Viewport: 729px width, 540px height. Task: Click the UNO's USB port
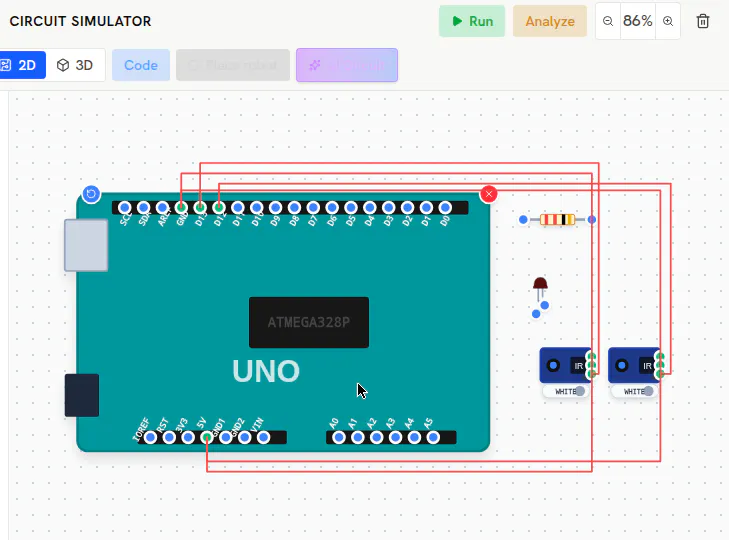(86, 245)
